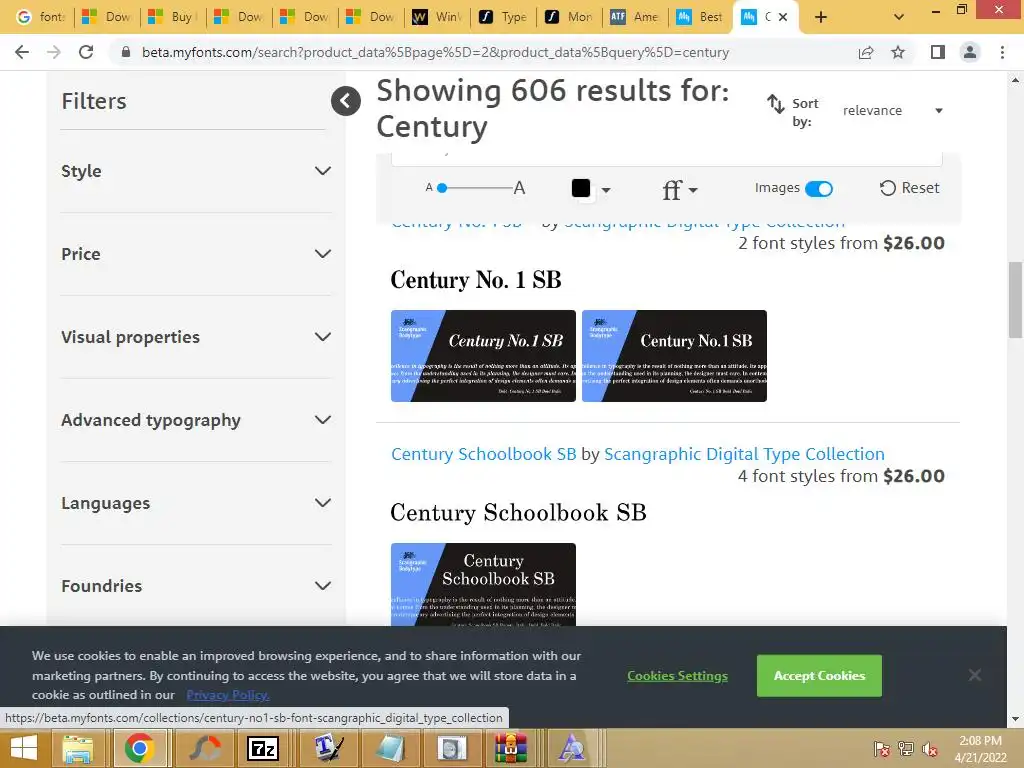Expand the Languages filter
Viewport: 1024px width, 768px height.
pyautogui.click(x=196, y=503)
